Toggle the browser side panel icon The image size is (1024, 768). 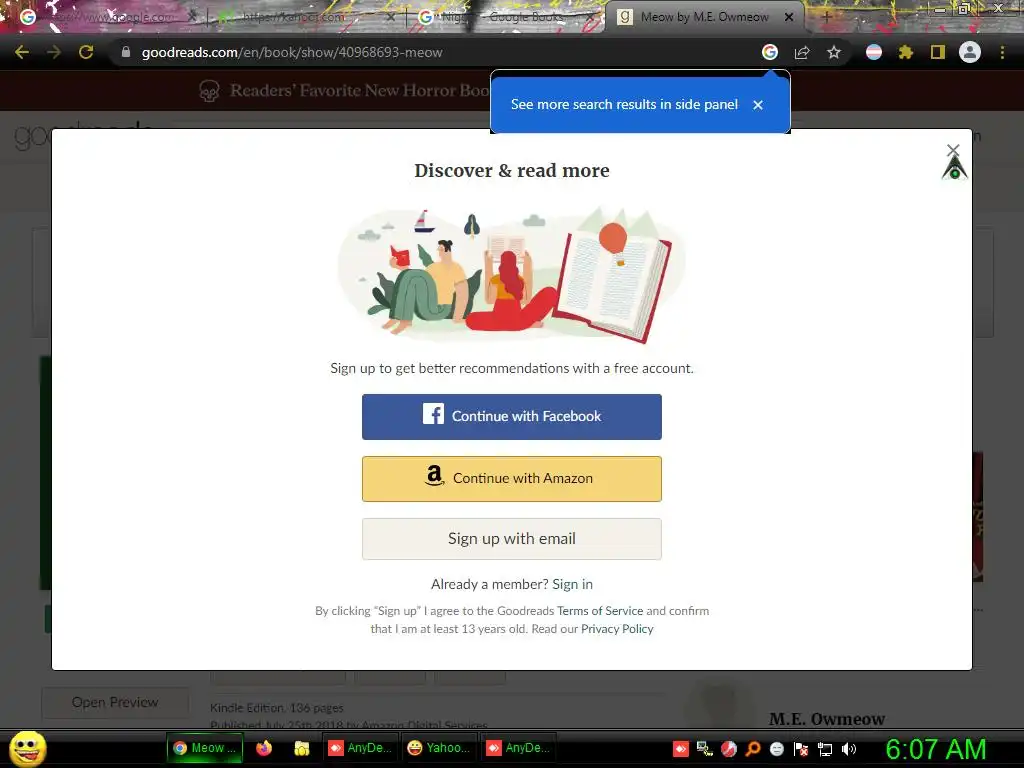[938, 52]
